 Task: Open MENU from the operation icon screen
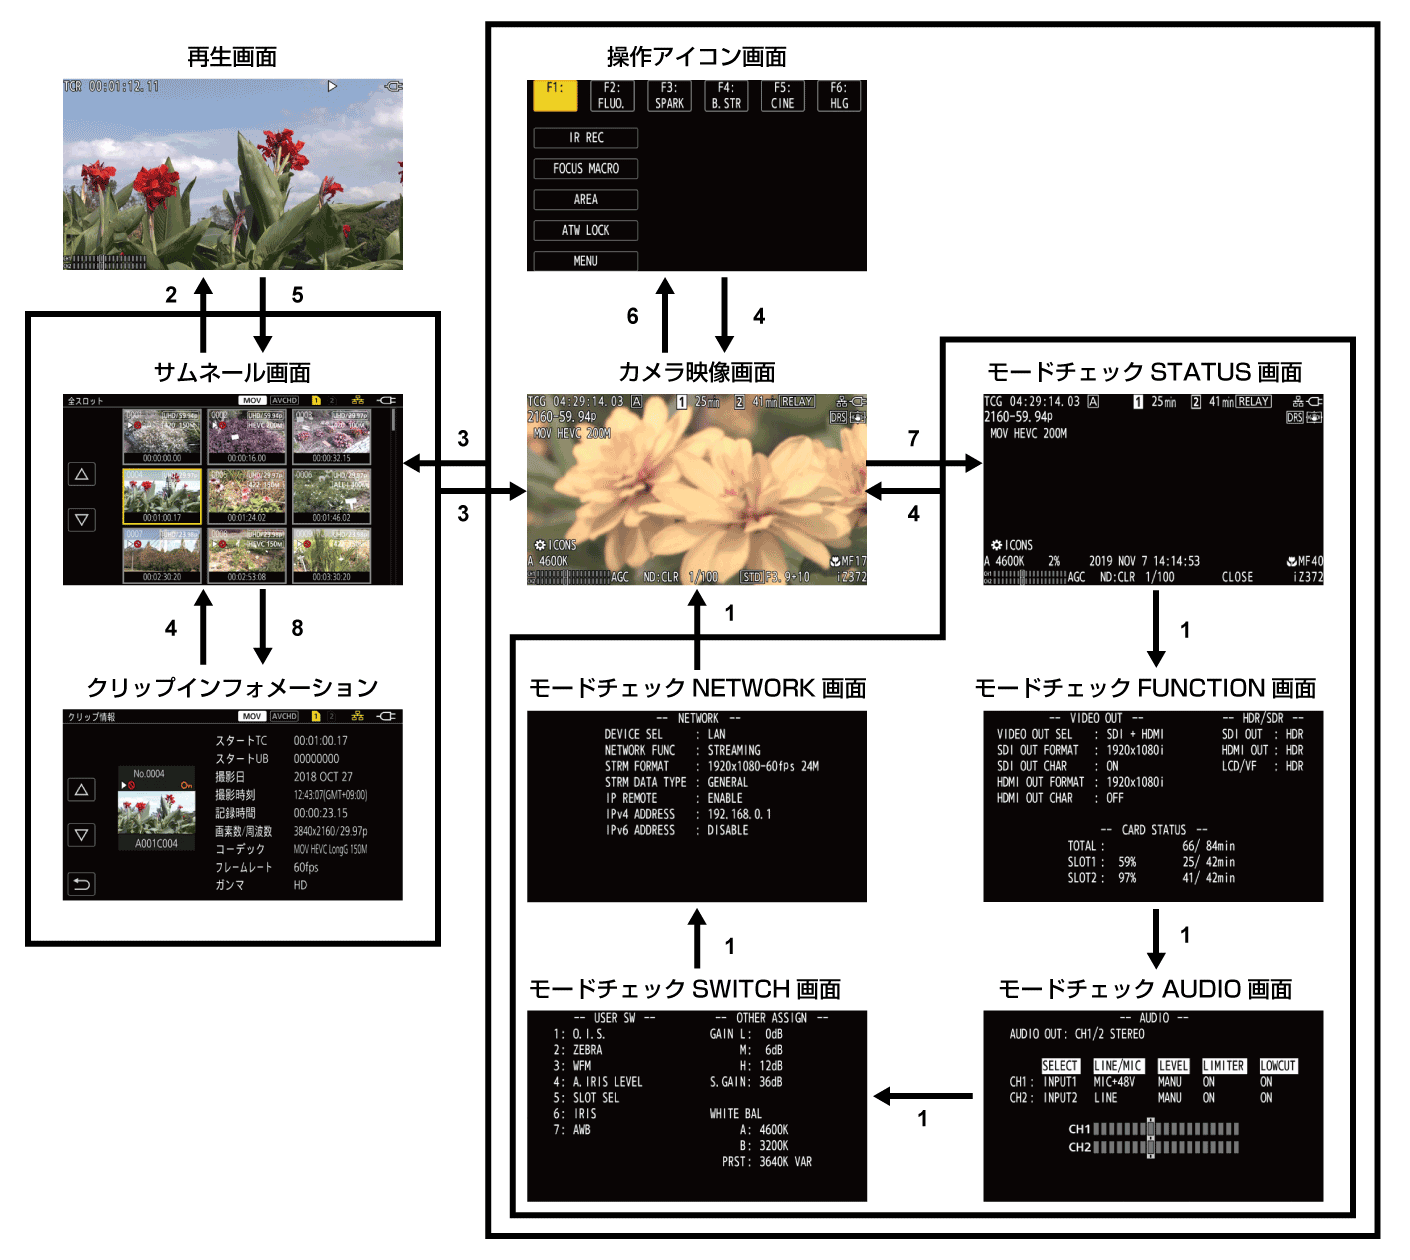pos(587,260)
